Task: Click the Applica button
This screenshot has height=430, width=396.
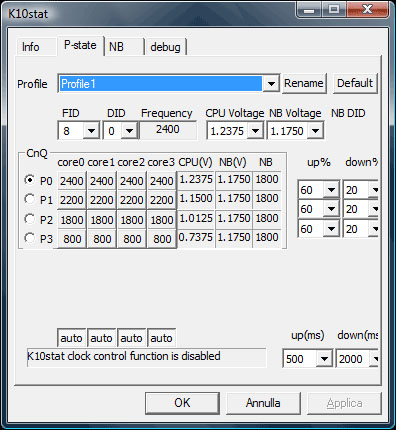Action: tap(344, 403)
